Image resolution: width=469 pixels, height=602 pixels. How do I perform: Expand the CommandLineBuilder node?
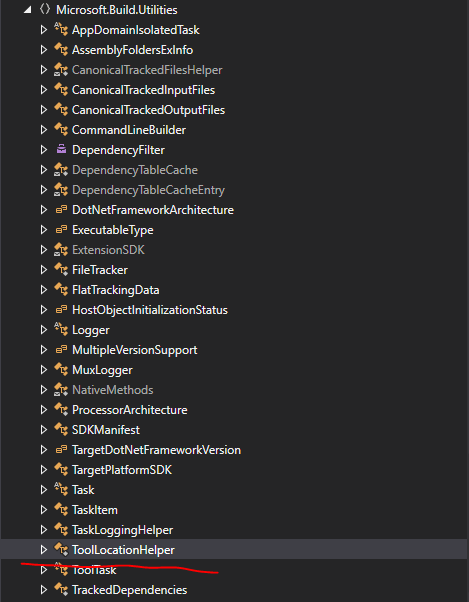click(44, 130)
